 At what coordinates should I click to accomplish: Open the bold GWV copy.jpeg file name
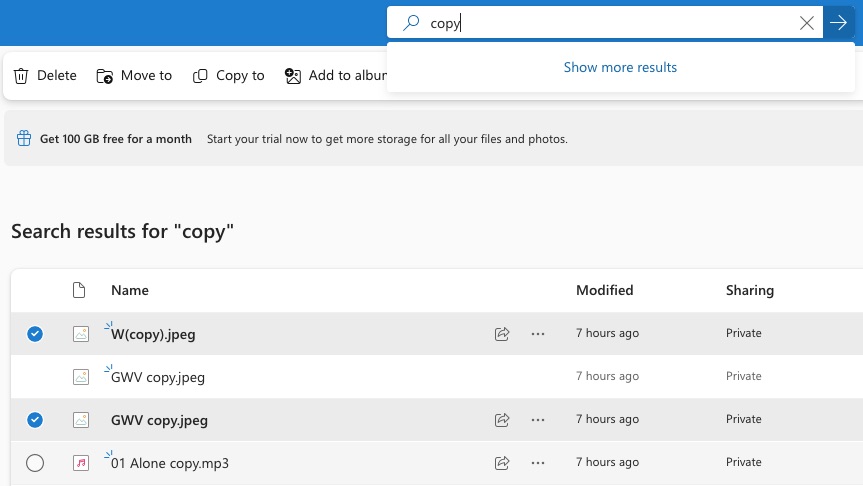pos(159,420)
